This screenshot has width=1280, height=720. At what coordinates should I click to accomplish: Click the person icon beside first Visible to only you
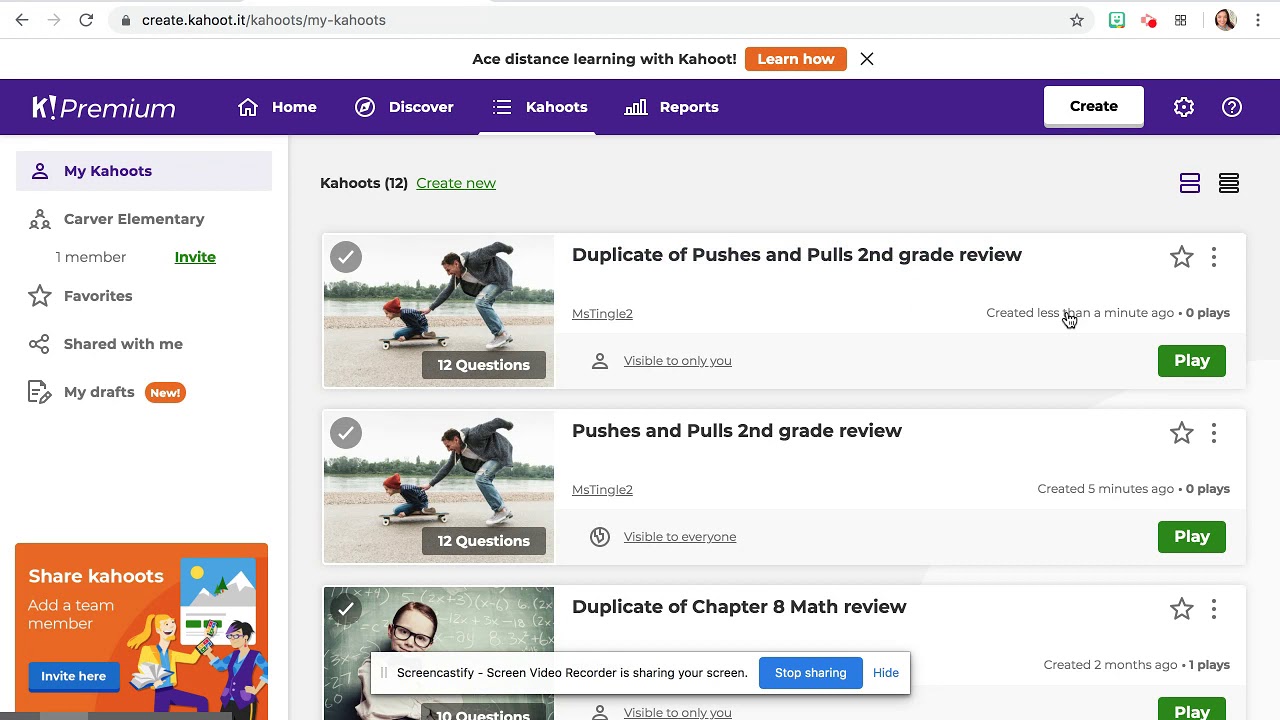(x=600, y=361)
